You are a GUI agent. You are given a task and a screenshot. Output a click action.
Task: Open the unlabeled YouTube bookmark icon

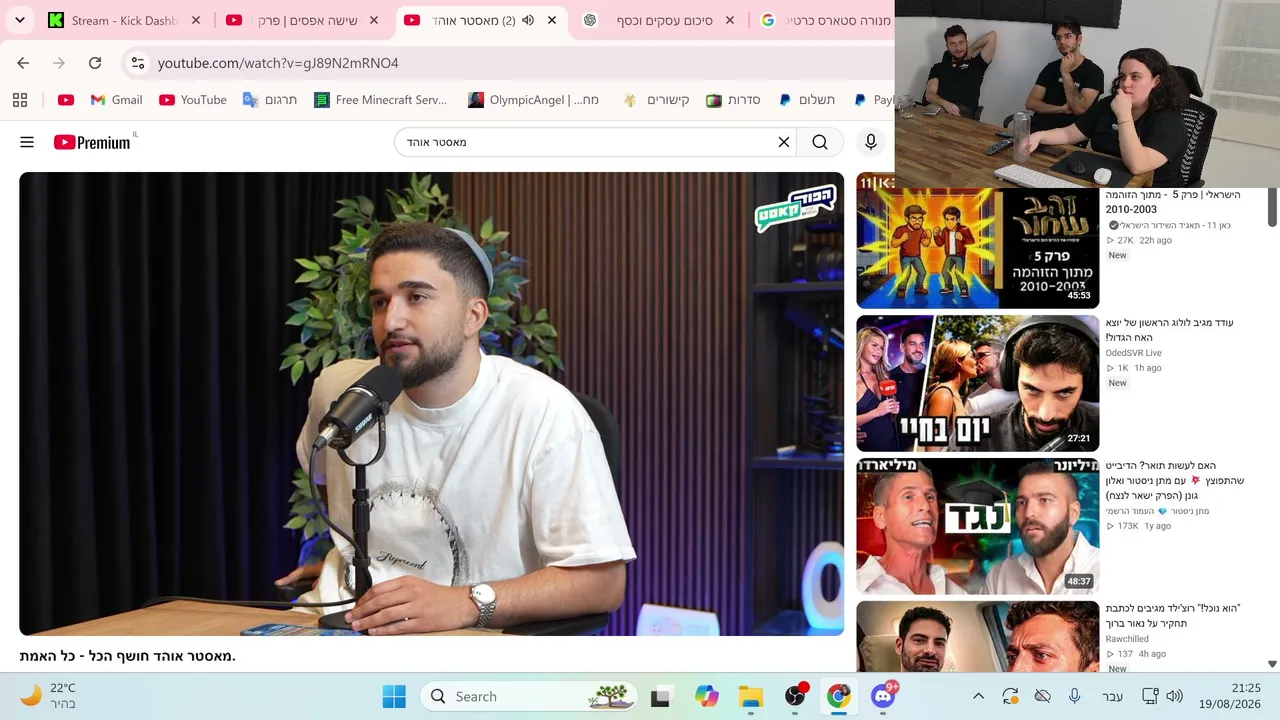(x=66, y=100)
